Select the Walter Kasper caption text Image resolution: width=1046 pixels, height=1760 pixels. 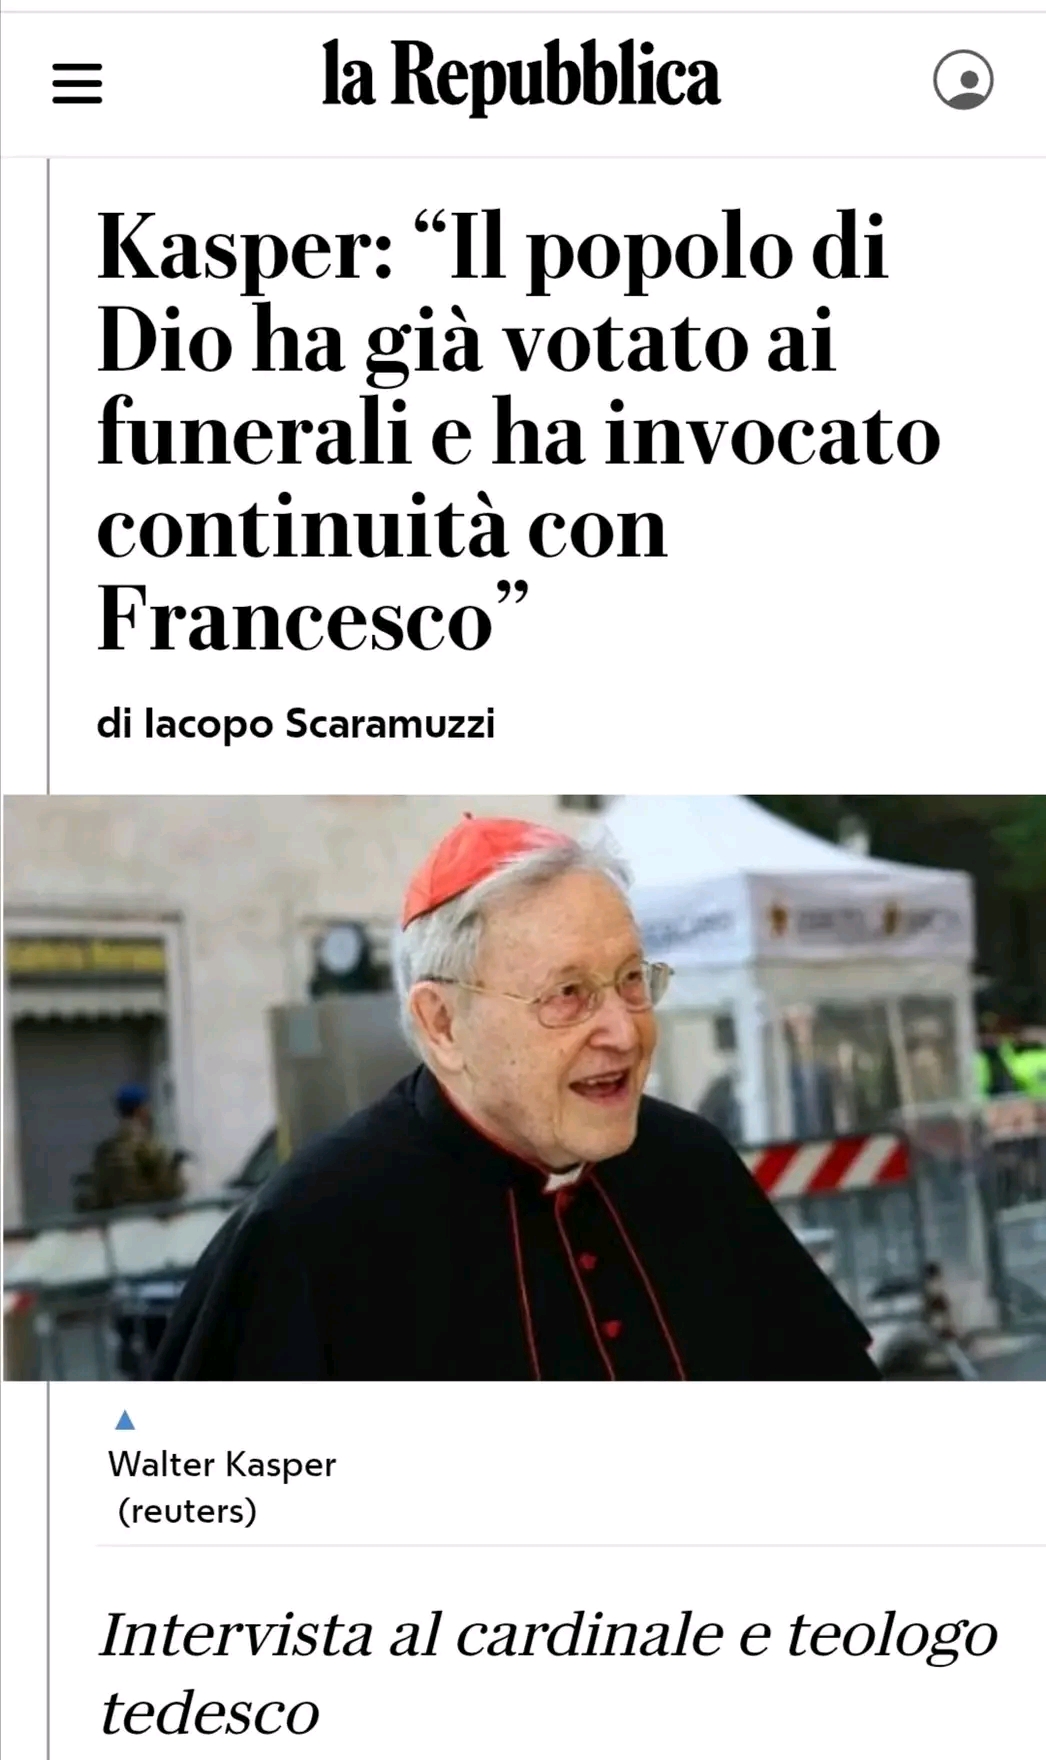(x=221, y=1464)
